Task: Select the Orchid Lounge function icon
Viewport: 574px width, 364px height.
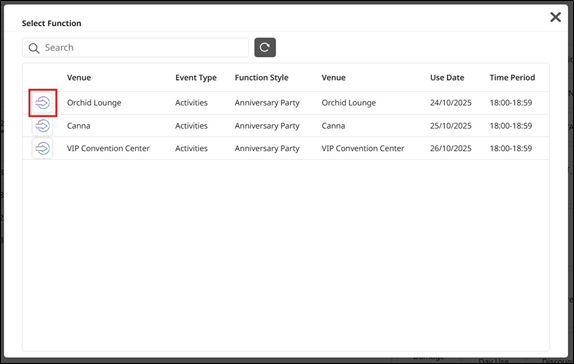Action: click(x=42, y=103)
